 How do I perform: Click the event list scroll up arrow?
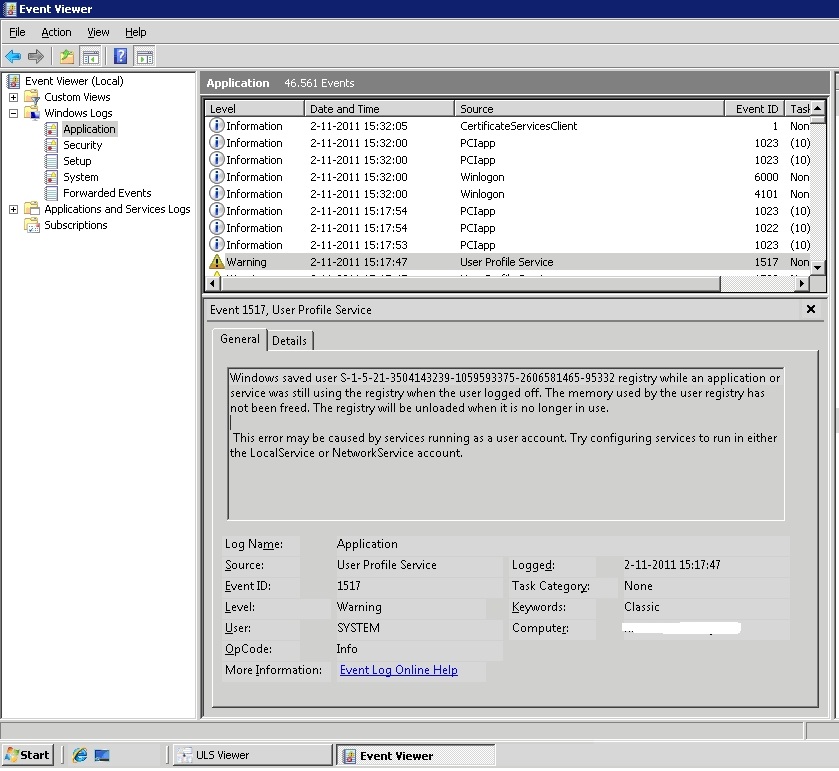point(818,108)
